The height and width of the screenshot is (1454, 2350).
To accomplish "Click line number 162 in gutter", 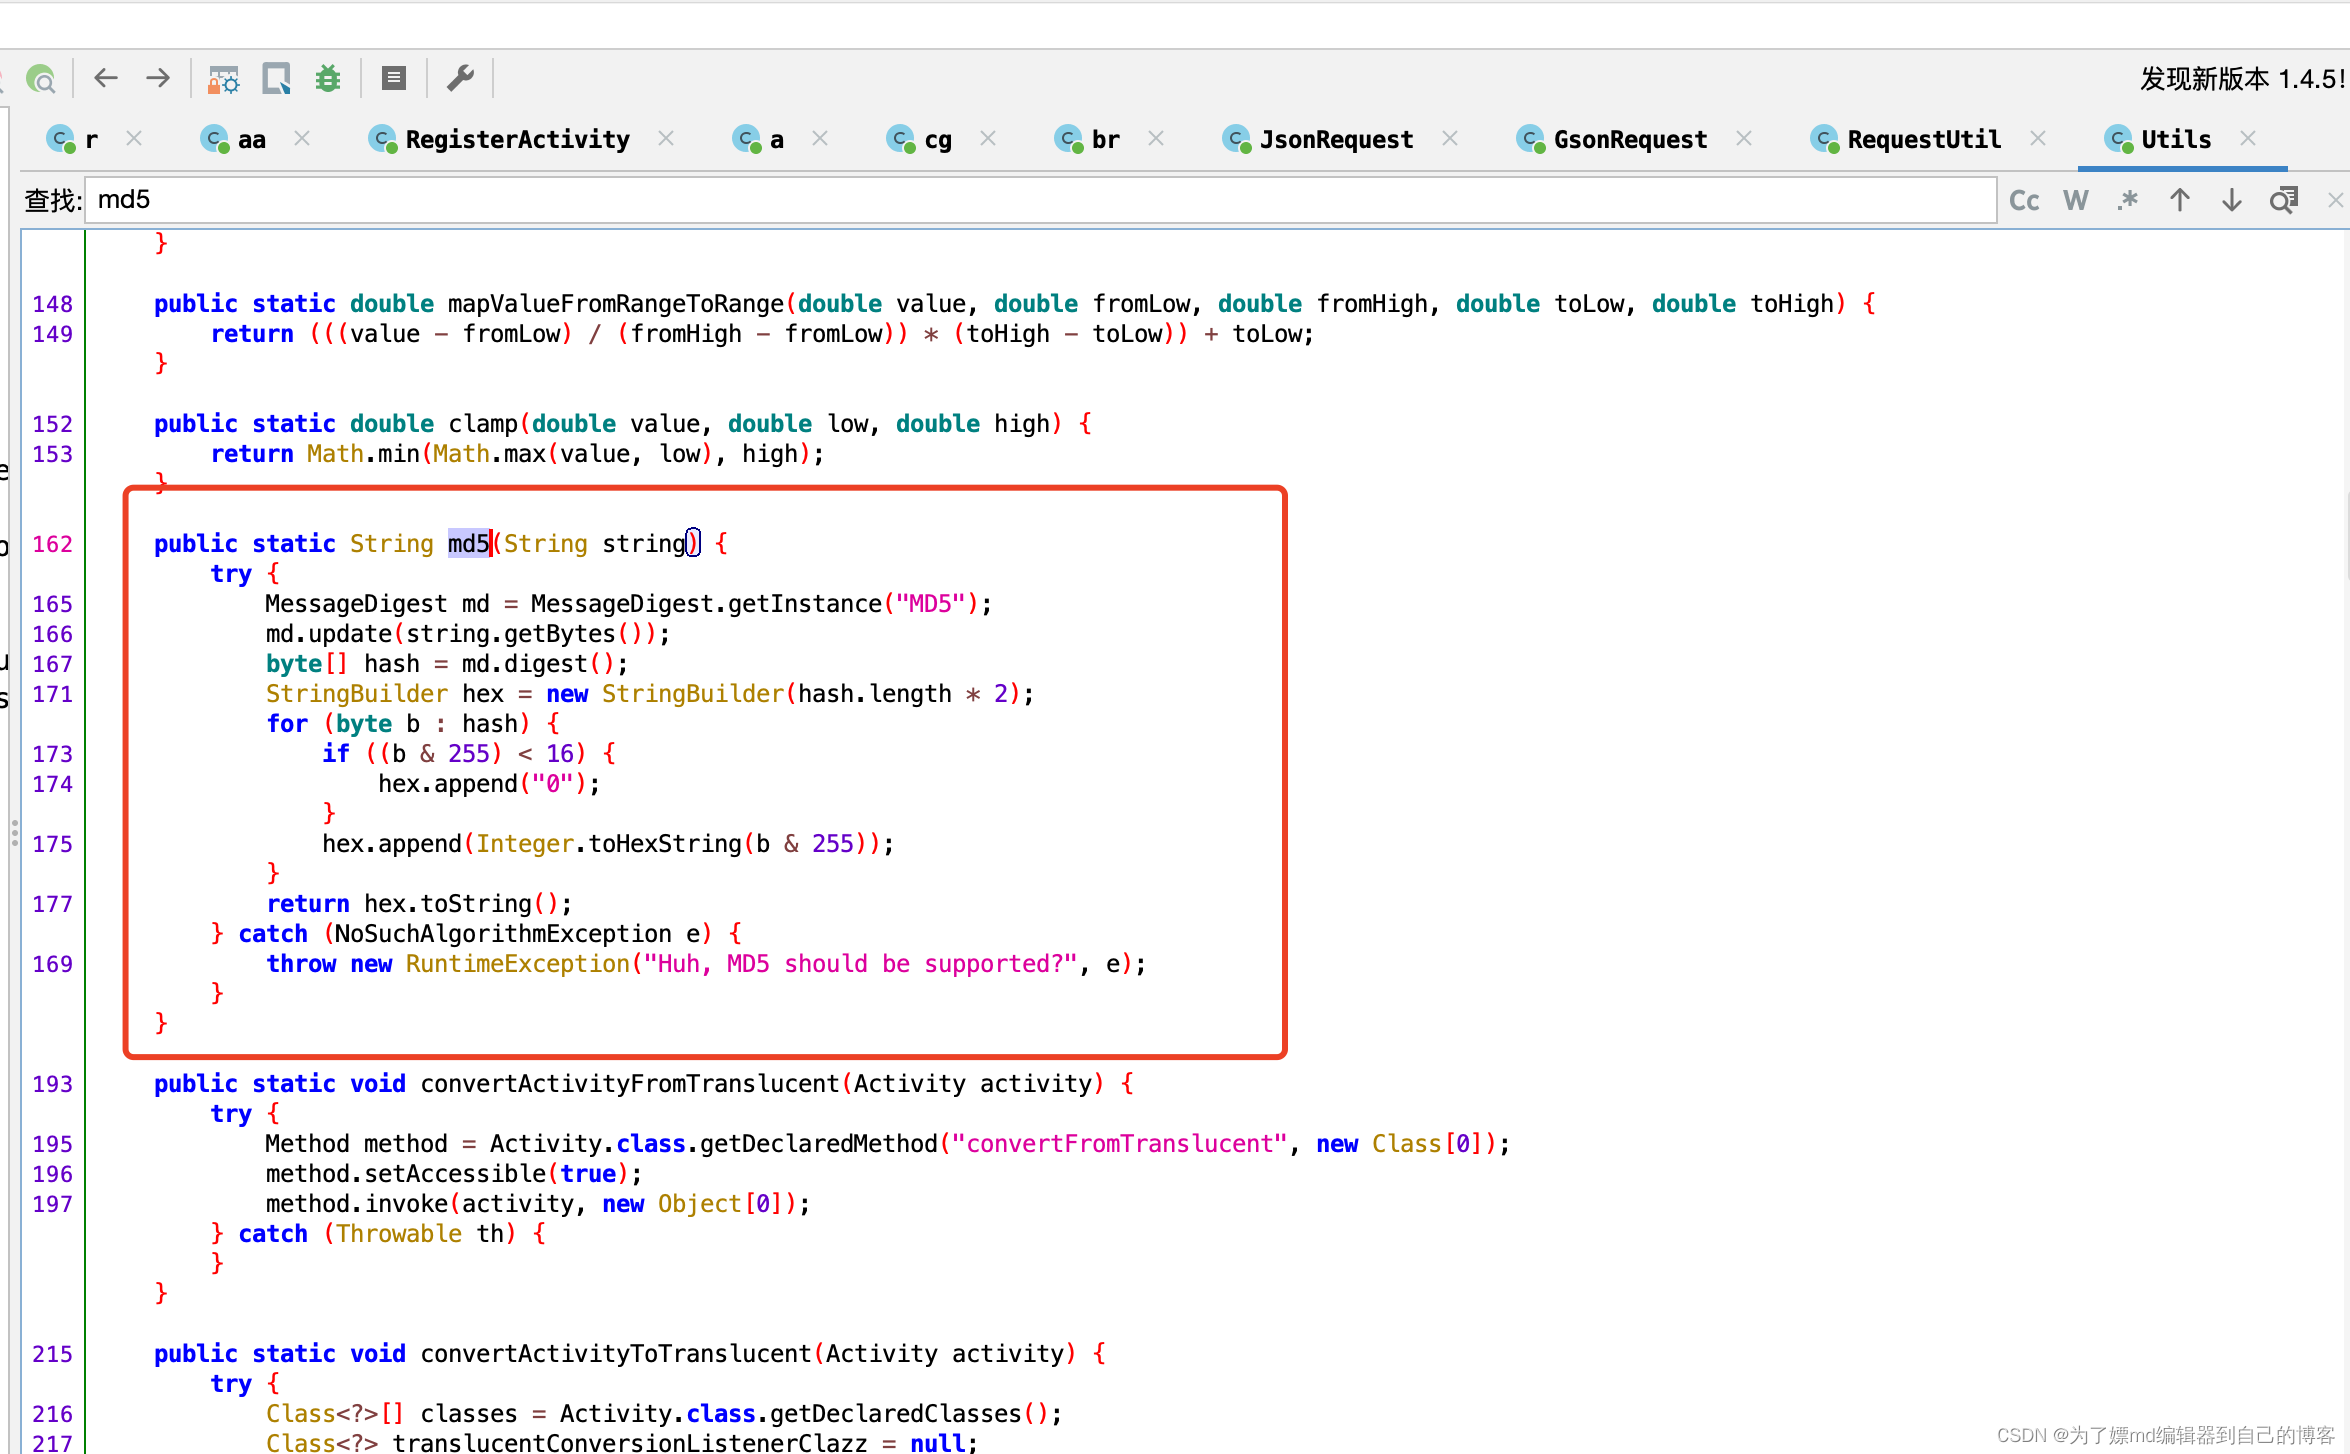I will [x=52, y=544].
